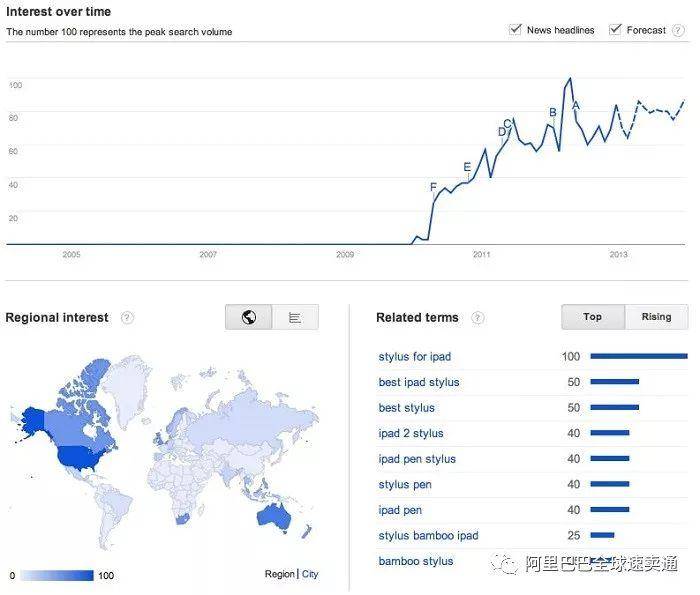Click news headline marker A on graph
The image size is (700, 595).
point(576,106)
